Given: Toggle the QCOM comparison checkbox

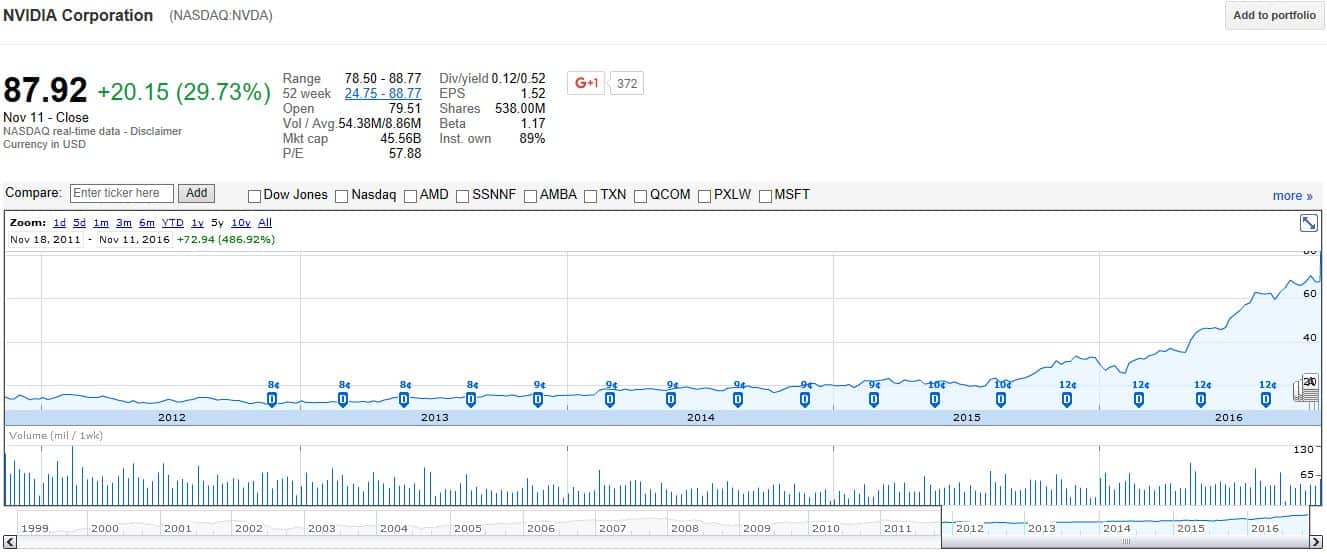Looking at the screenshot, I should tap(641, 196).
